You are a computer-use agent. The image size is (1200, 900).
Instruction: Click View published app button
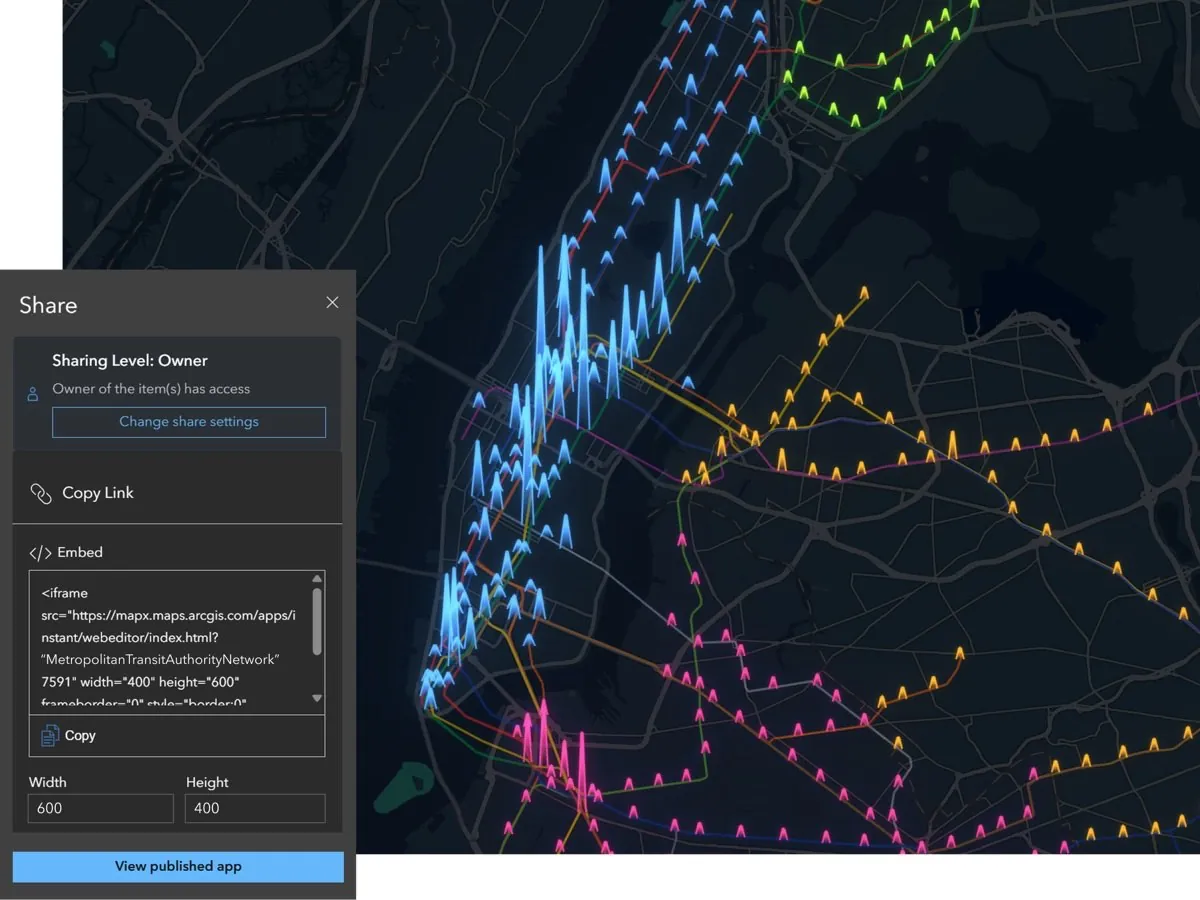point(178,867)
